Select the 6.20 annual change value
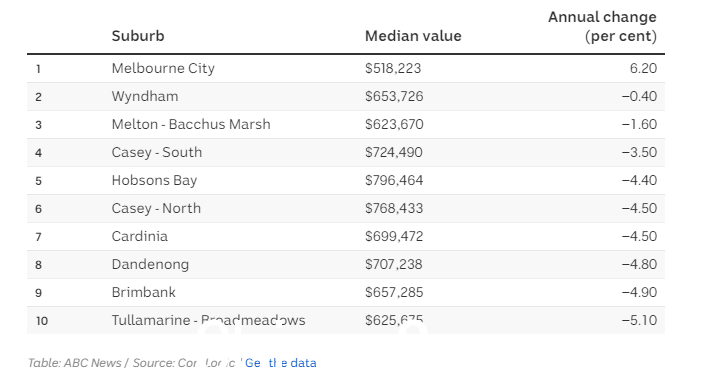Image resolution: width=703 pixels, height=379 pixels. [x=643, y=68]
